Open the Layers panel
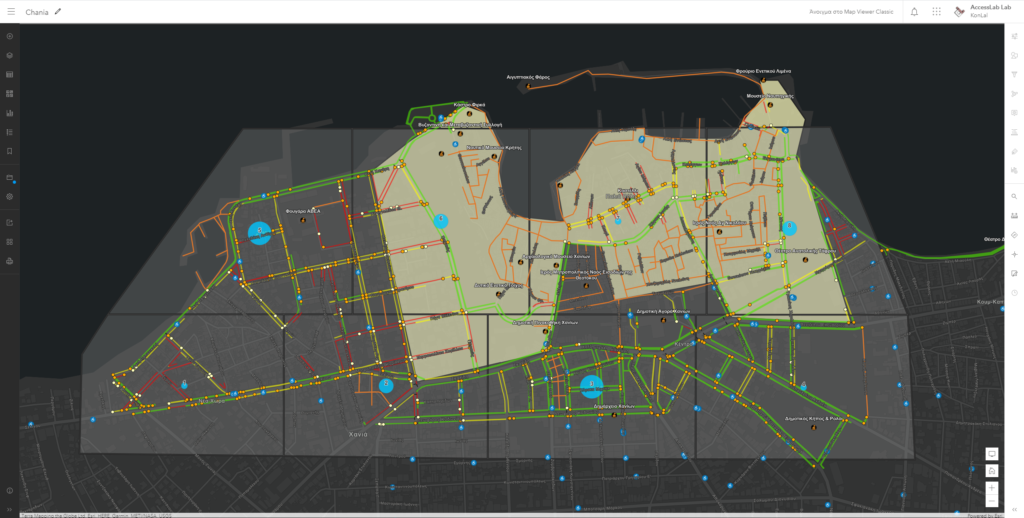 tap(10, 55)
